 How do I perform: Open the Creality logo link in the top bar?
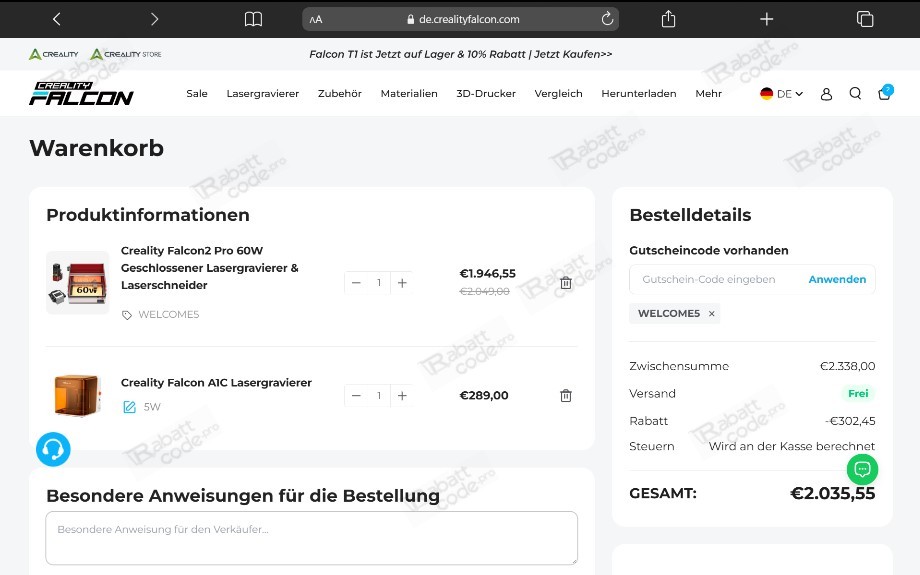53,54
